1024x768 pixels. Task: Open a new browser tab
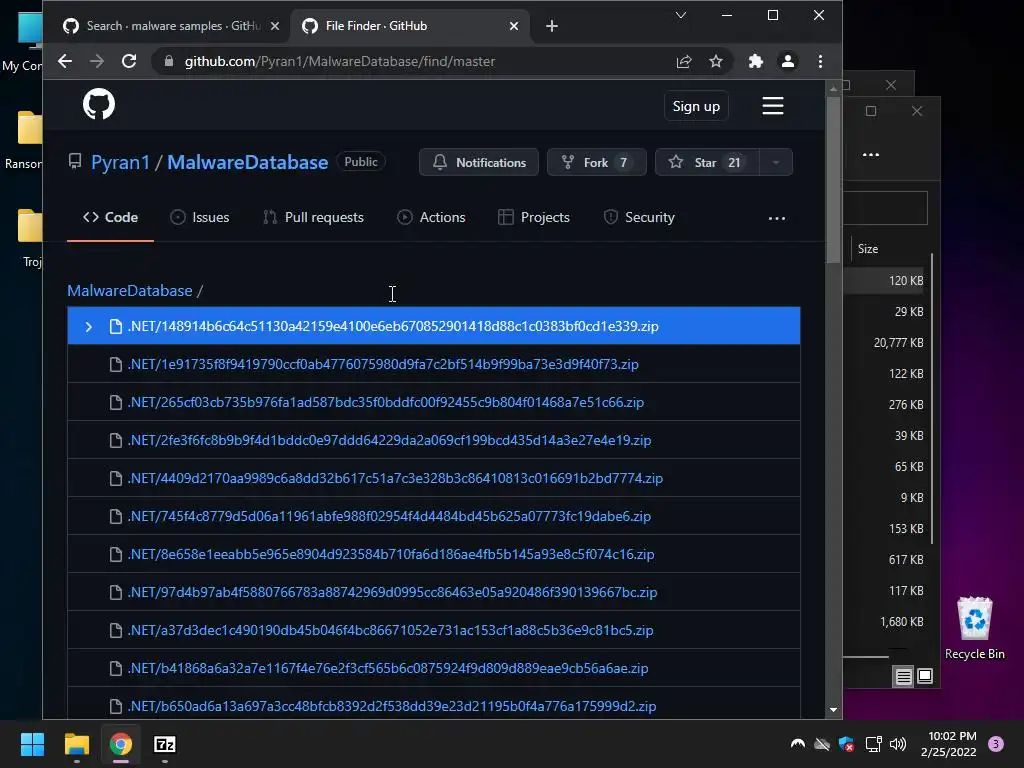[x=552, y=26]
